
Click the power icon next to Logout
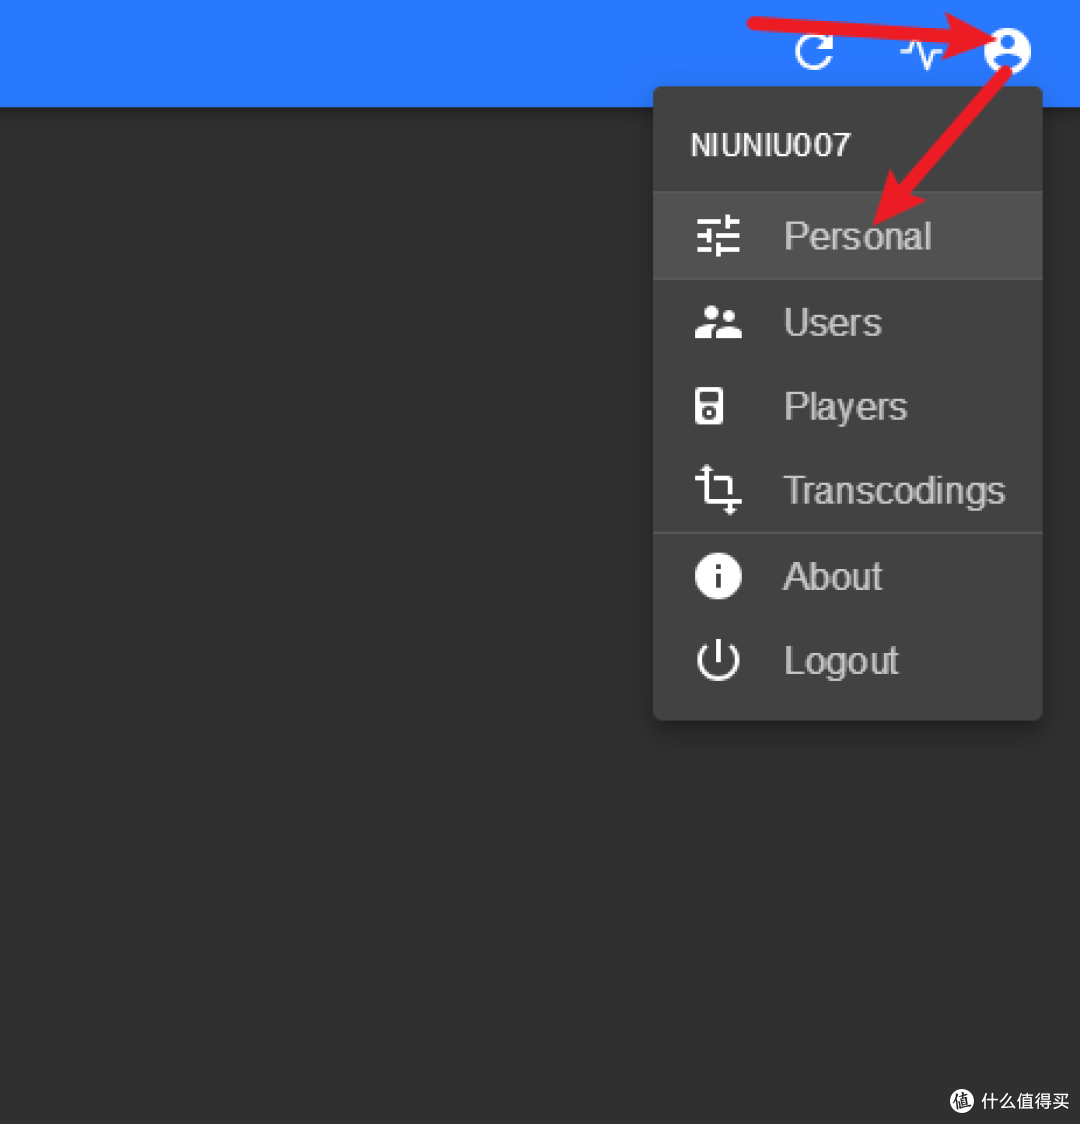717,659
